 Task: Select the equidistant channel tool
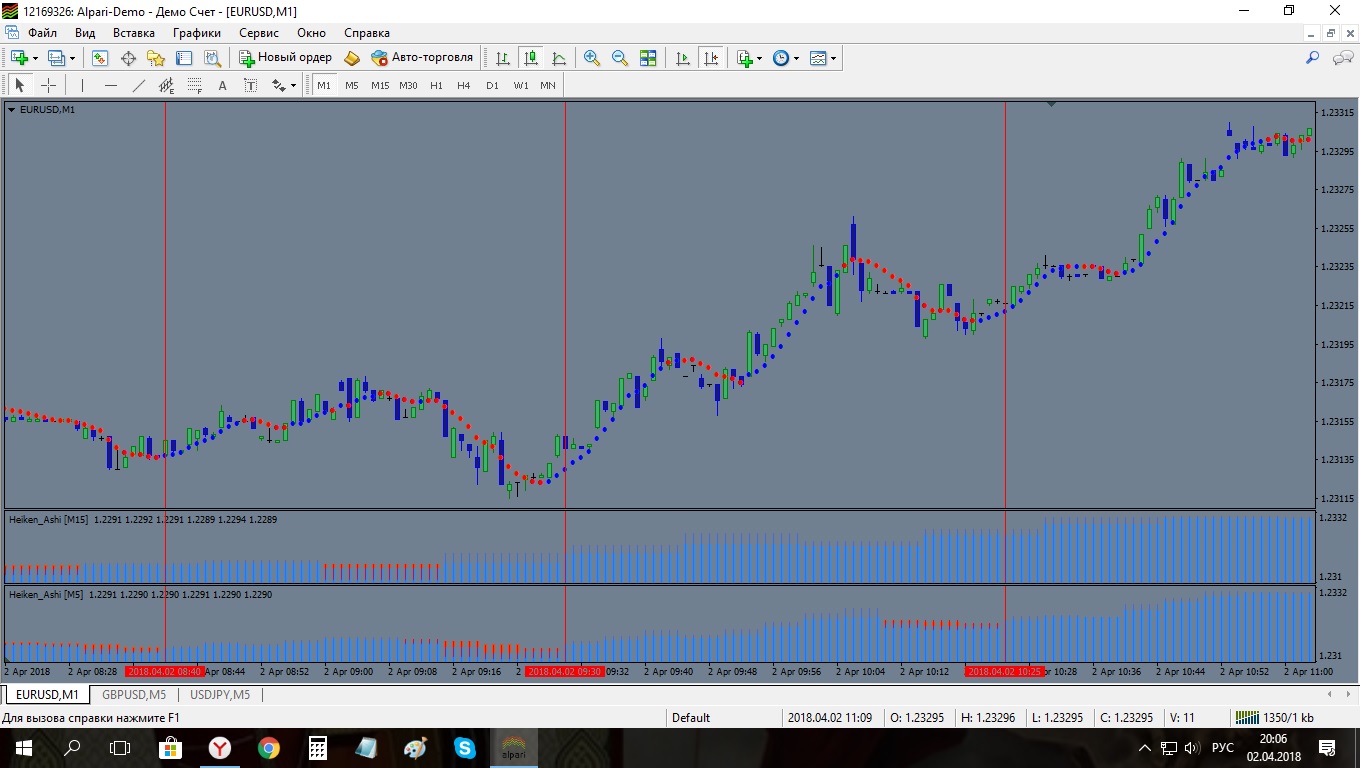tap(167, 85)
